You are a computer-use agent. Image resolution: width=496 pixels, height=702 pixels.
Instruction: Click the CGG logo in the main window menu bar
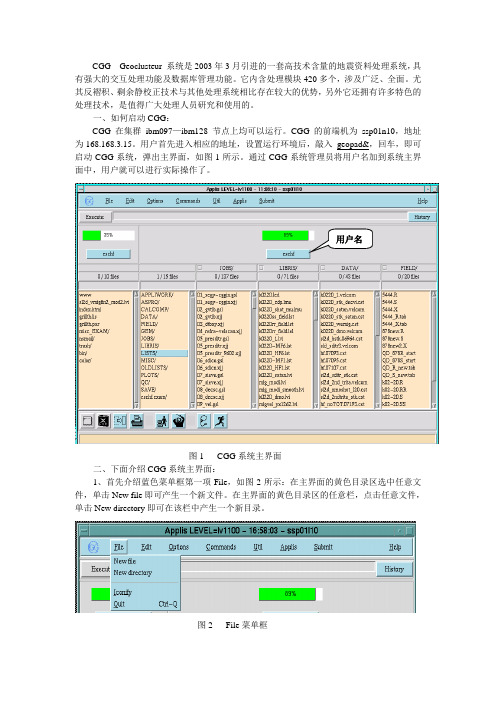[90, 201]
